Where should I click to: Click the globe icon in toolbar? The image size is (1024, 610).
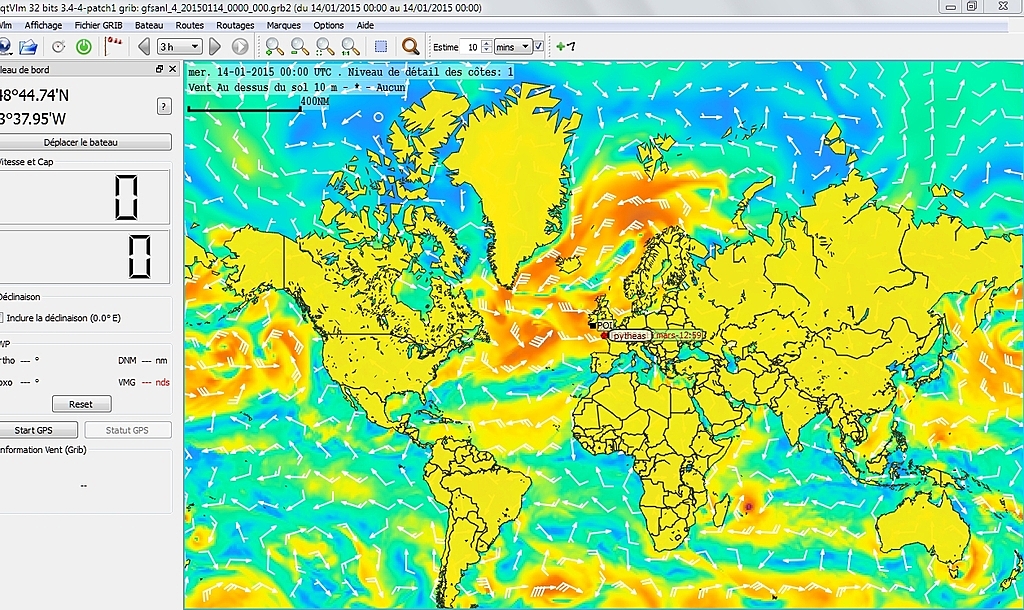pos(5,46)
